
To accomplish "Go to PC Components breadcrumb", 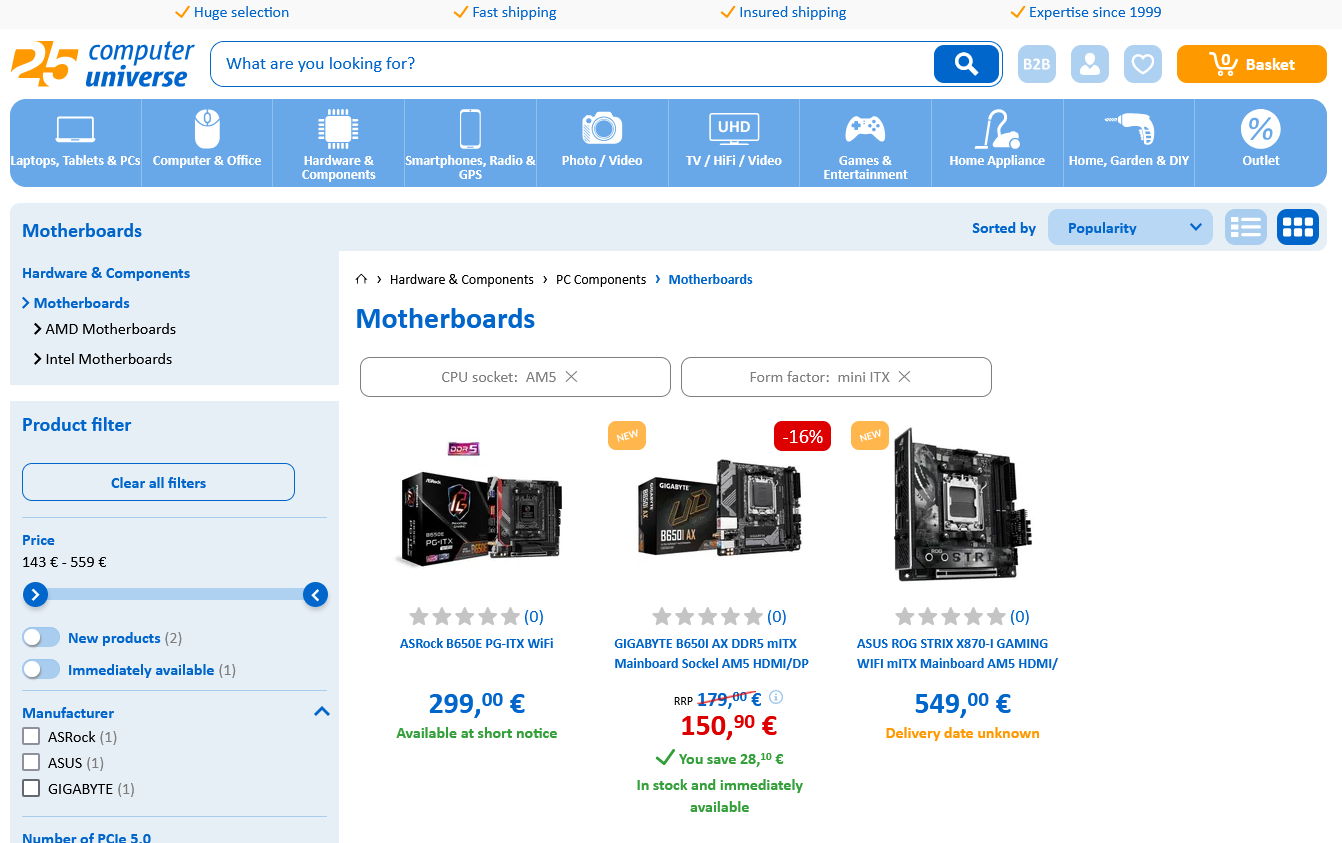I will coord(601,279).
